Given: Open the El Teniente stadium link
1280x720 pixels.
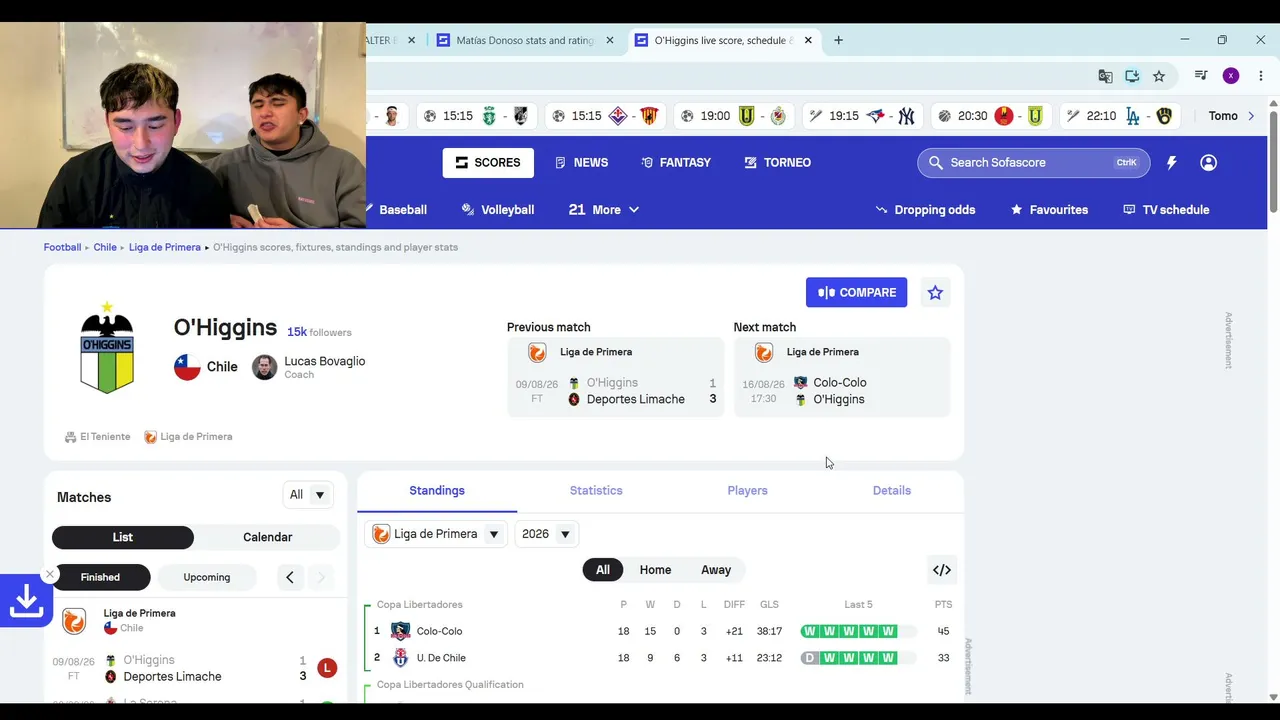Looking at the screenshot, I should pyautogui.click(x=98, y=437).
